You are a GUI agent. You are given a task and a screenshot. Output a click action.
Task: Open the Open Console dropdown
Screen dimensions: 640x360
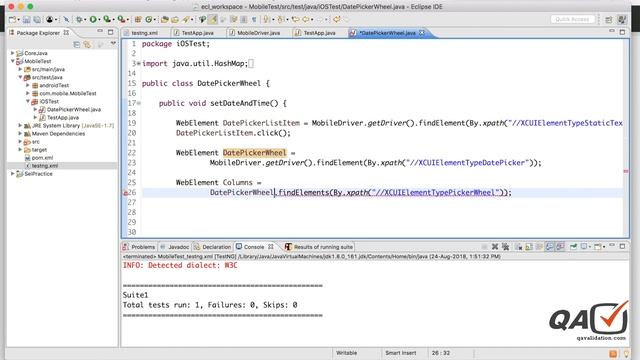[604, 247]
